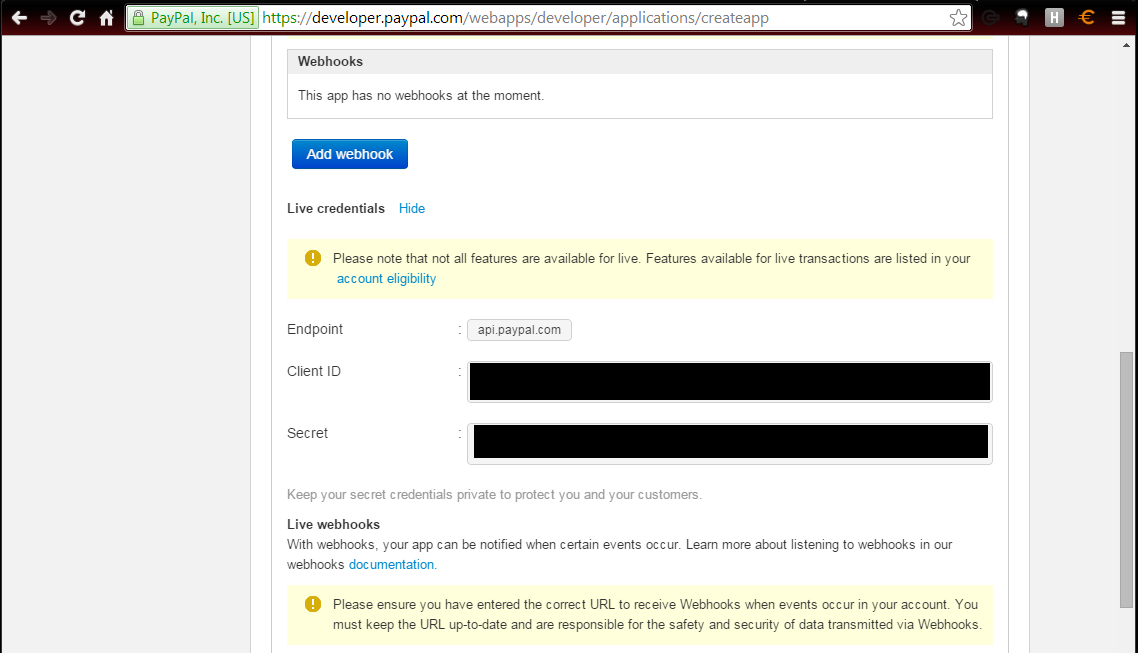Select the api.paypal.com endpoint field
The width and height of the screenshot is (1138, 653).
click(519, 329)
